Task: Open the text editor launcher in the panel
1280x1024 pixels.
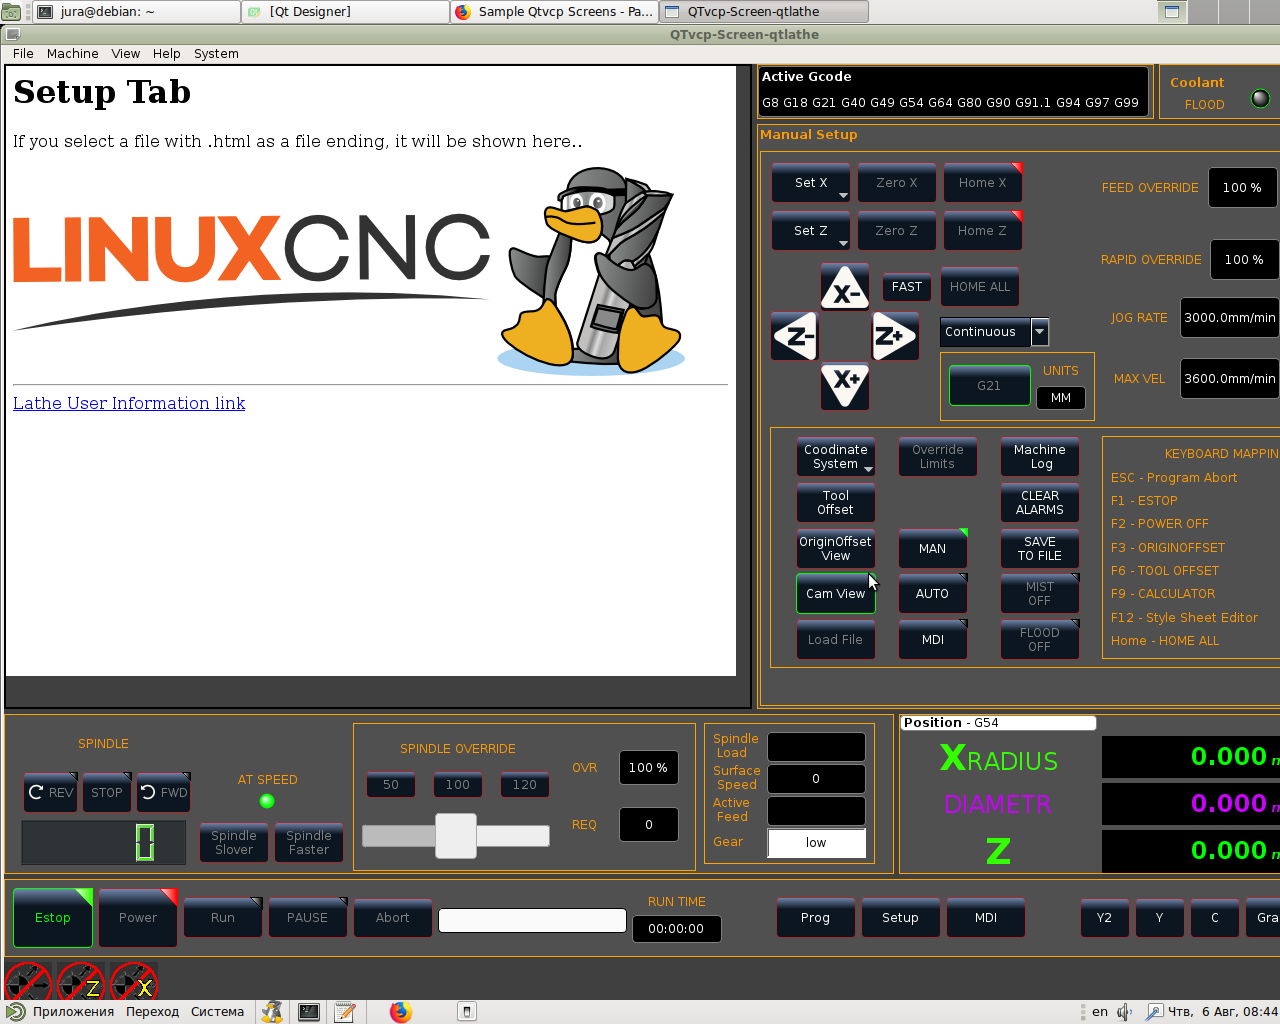Action: 345,1012
